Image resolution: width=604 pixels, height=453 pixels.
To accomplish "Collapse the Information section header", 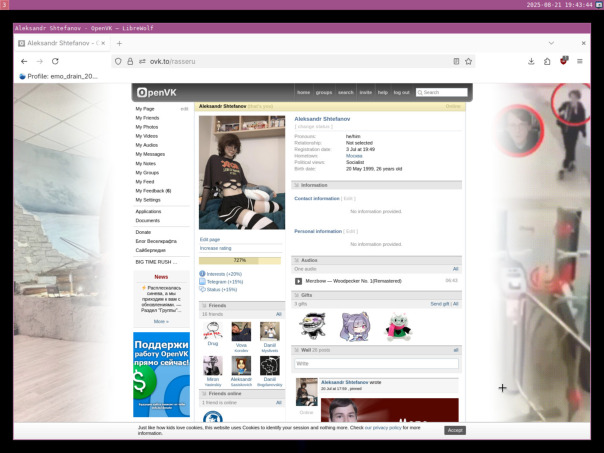I will 376,185.
